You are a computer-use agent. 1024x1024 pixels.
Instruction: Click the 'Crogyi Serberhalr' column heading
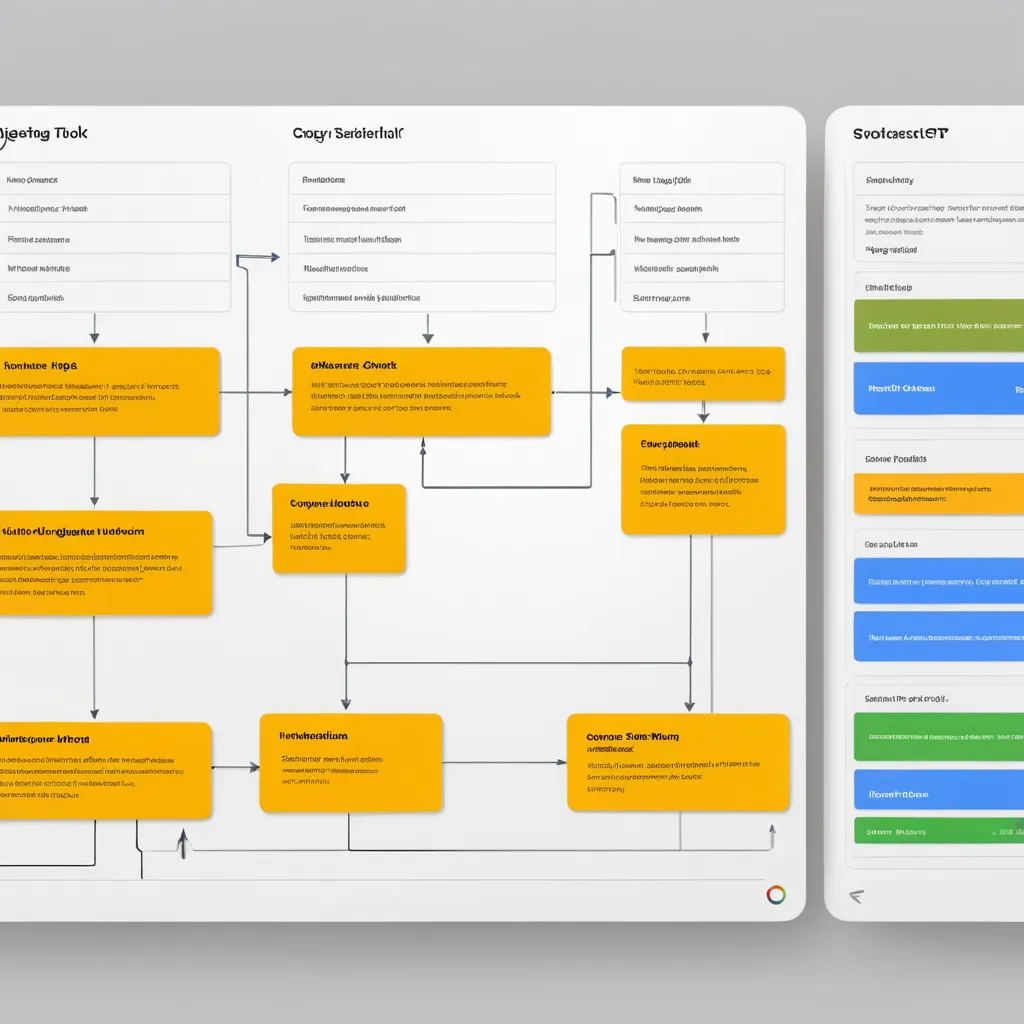pos(348,134)
